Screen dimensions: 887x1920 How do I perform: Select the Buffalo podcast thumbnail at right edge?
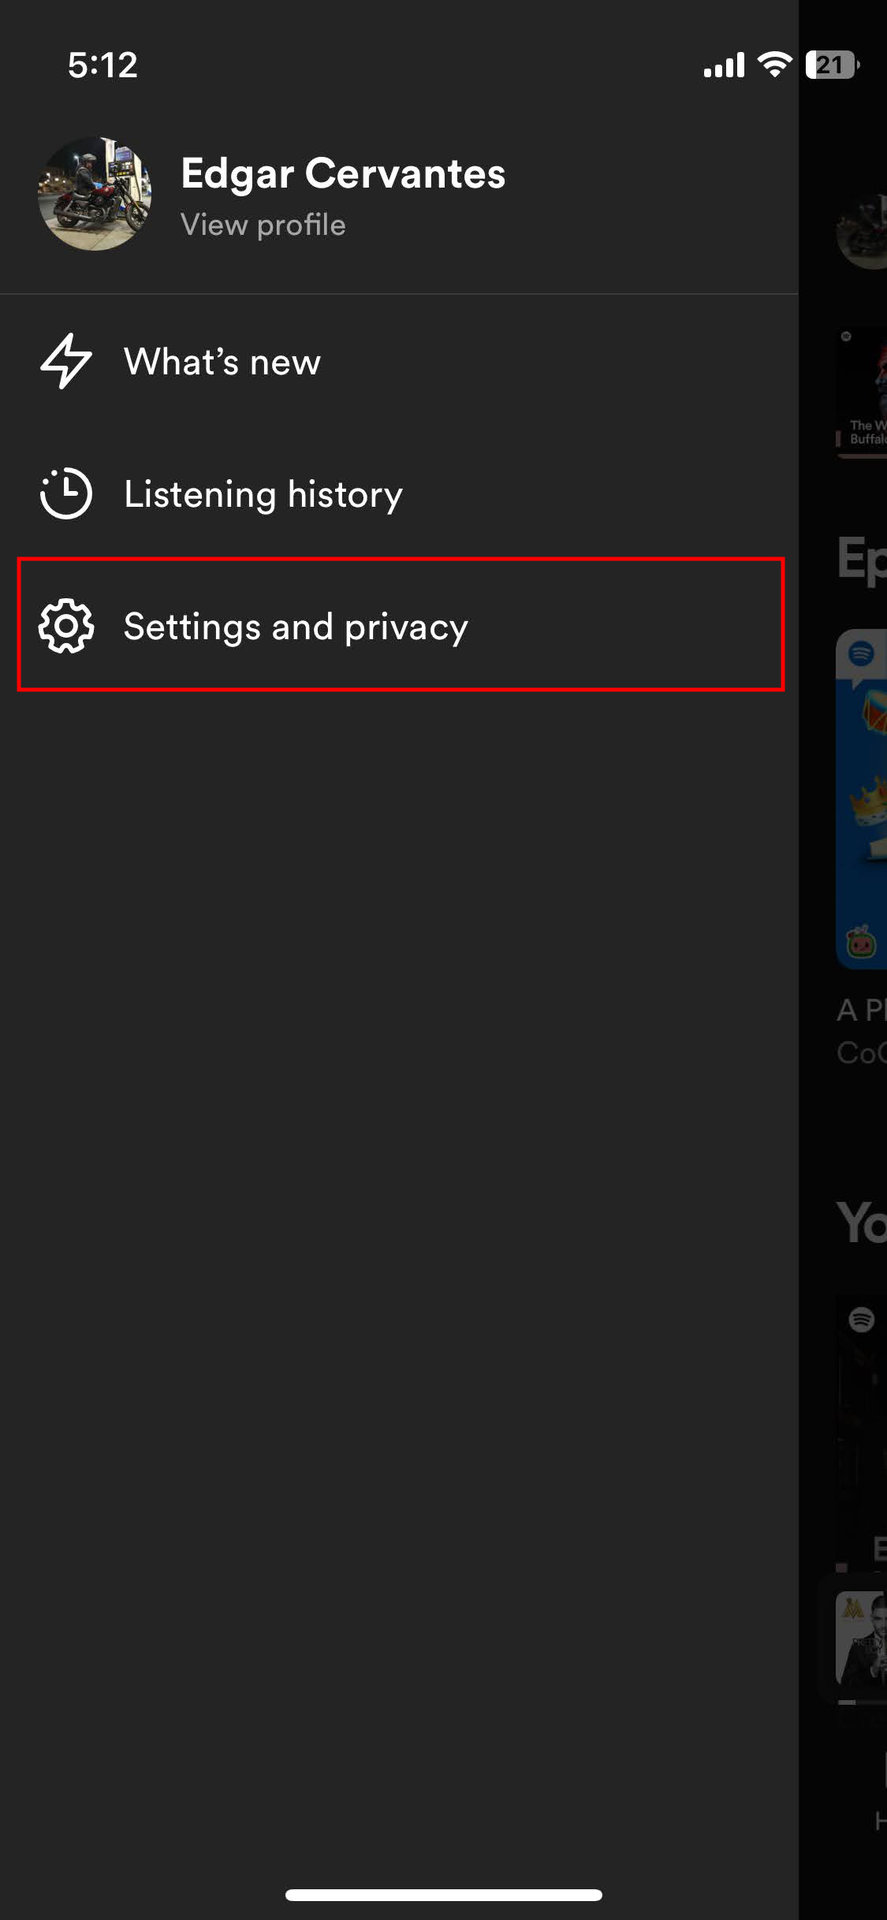point(864,392)
